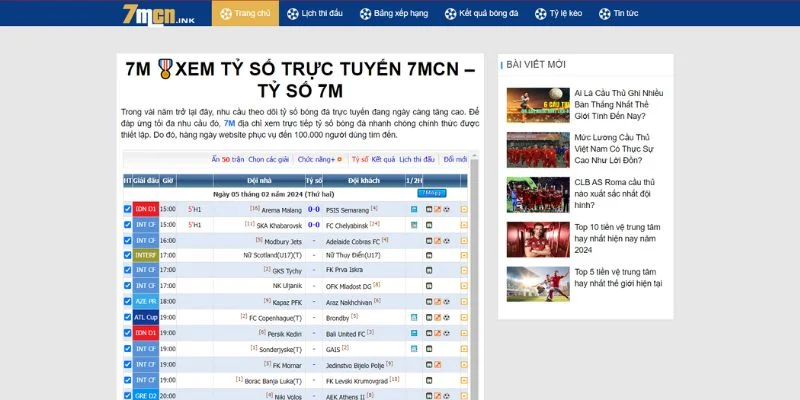Image resolution: width=800 pixels, height=400 pixels.
Task: Open analysis icon in SKA Khabarovsk row
Action: coord(429,225)
